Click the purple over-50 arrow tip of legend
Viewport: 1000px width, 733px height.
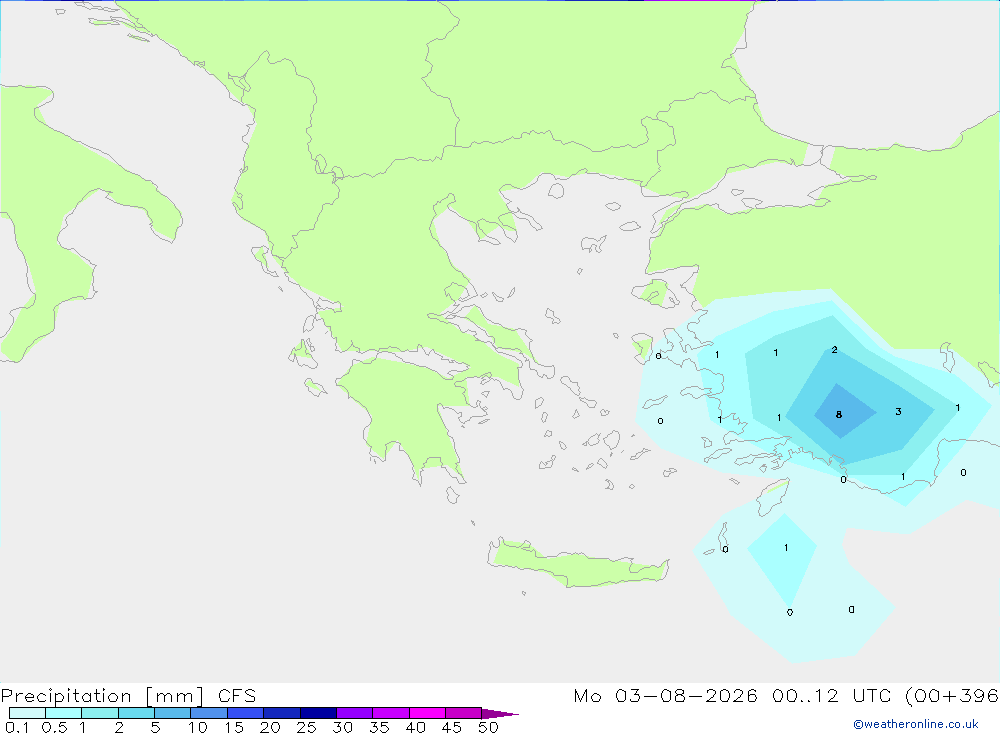[x=500, y=714]
